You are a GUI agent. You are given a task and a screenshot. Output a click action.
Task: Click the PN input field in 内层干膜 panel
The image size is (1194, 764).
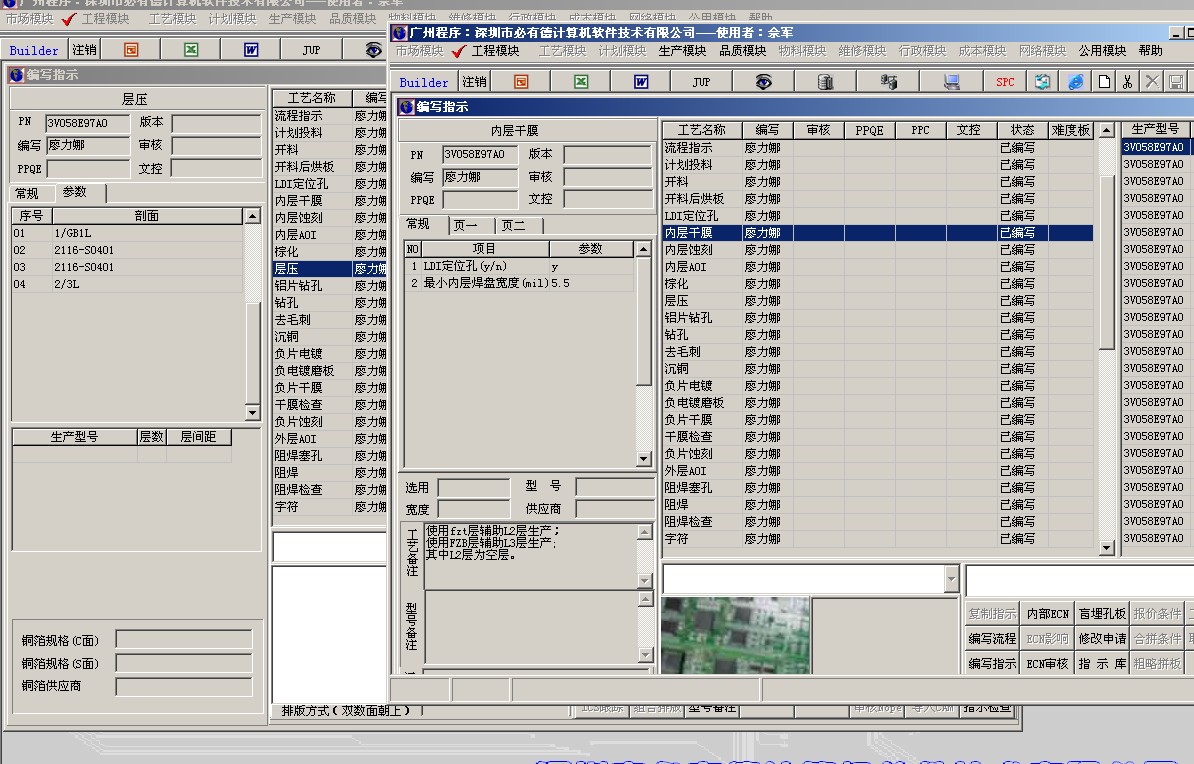tap(480, 154)
